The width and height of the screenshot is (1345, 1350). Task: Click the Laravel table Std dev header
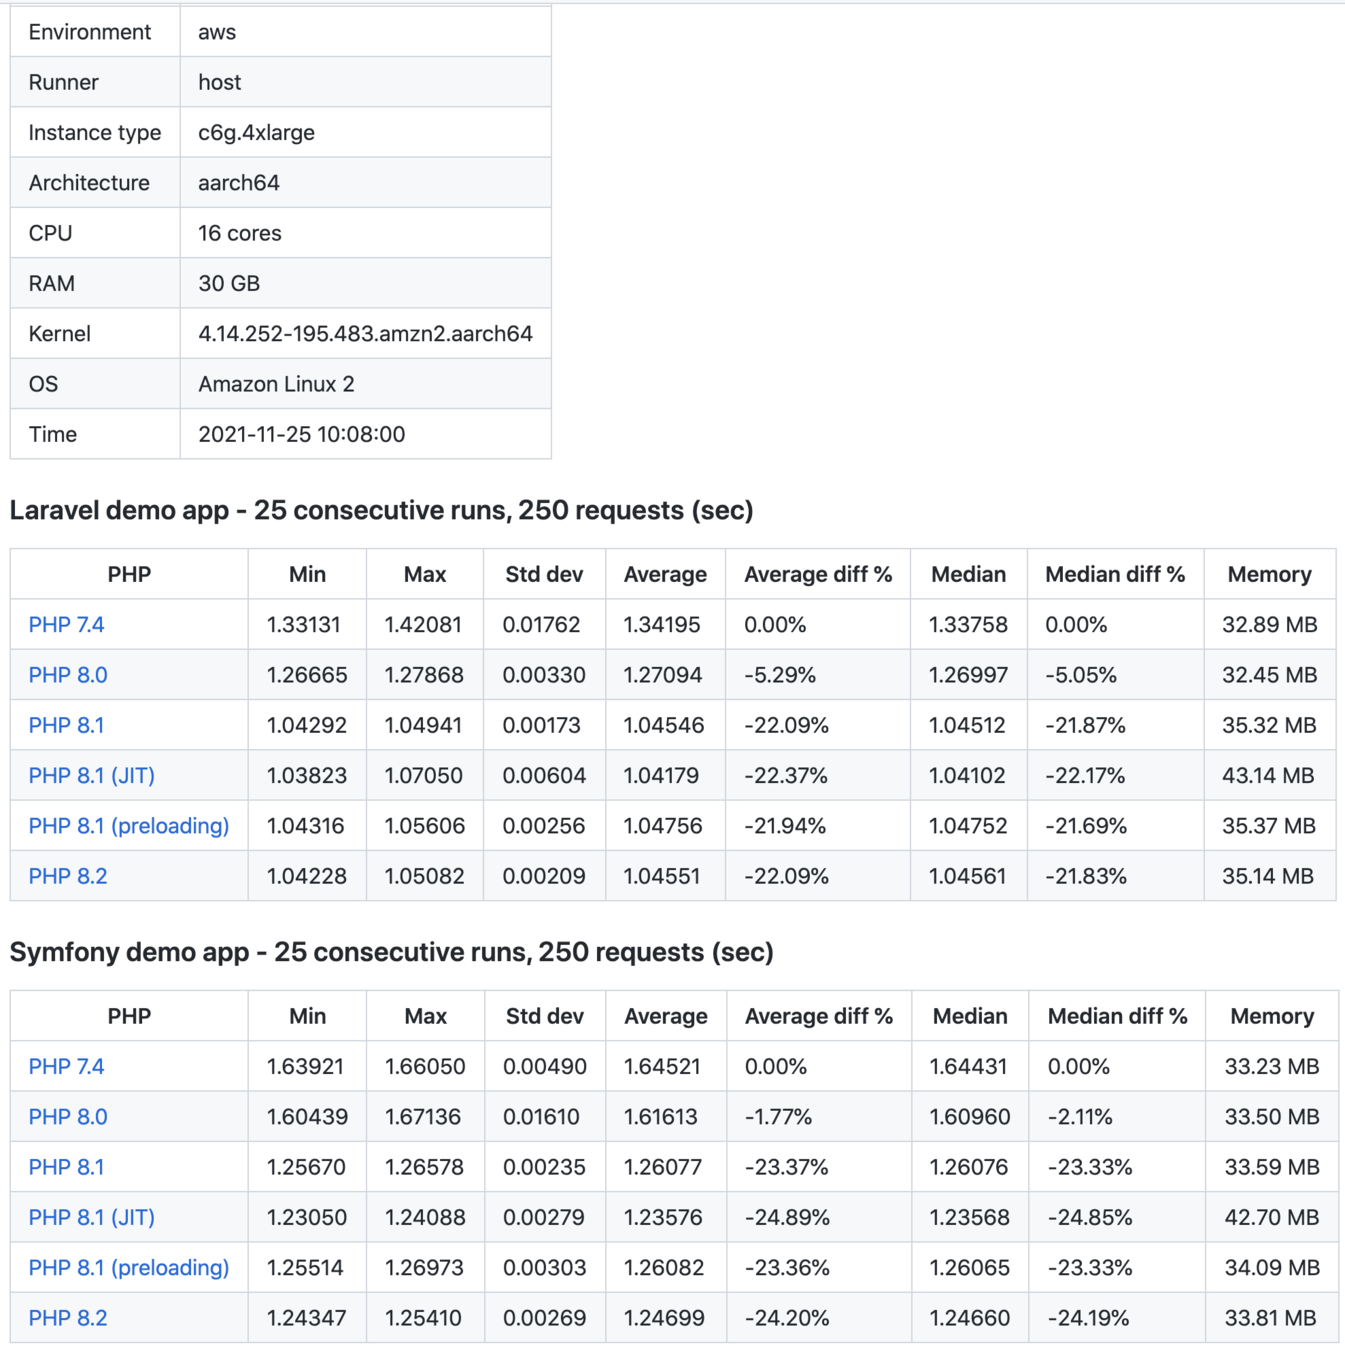coord(544,575)
